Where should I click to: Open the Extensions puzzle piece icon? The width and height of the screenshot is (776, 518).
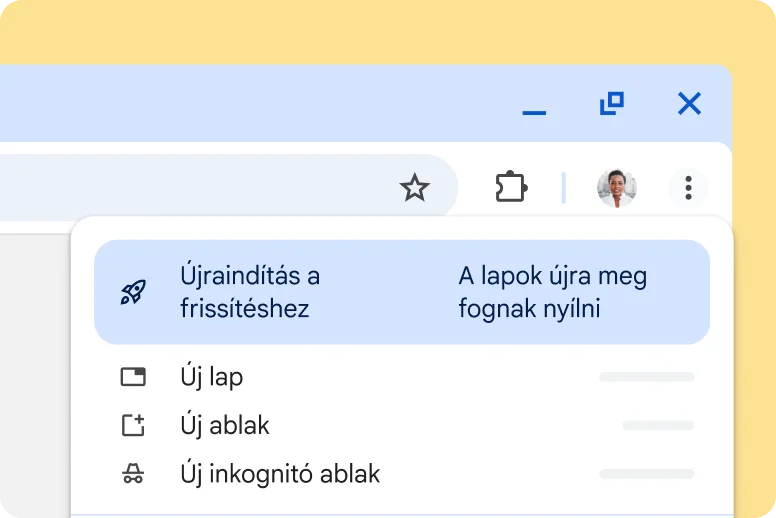coord(511,187)
